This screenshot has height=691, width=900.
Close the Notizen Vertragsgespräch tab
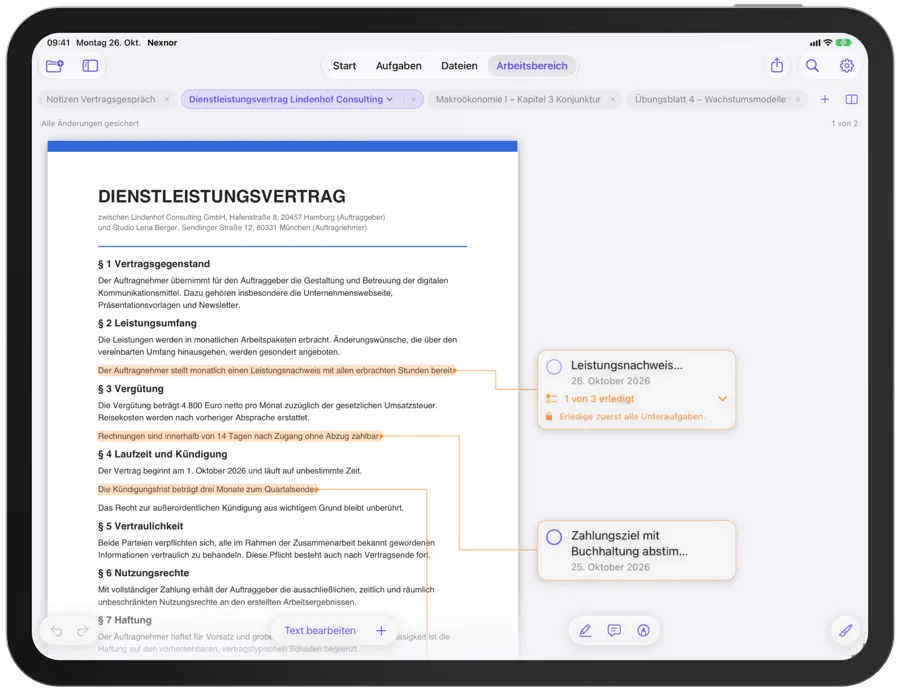(167, 99)
